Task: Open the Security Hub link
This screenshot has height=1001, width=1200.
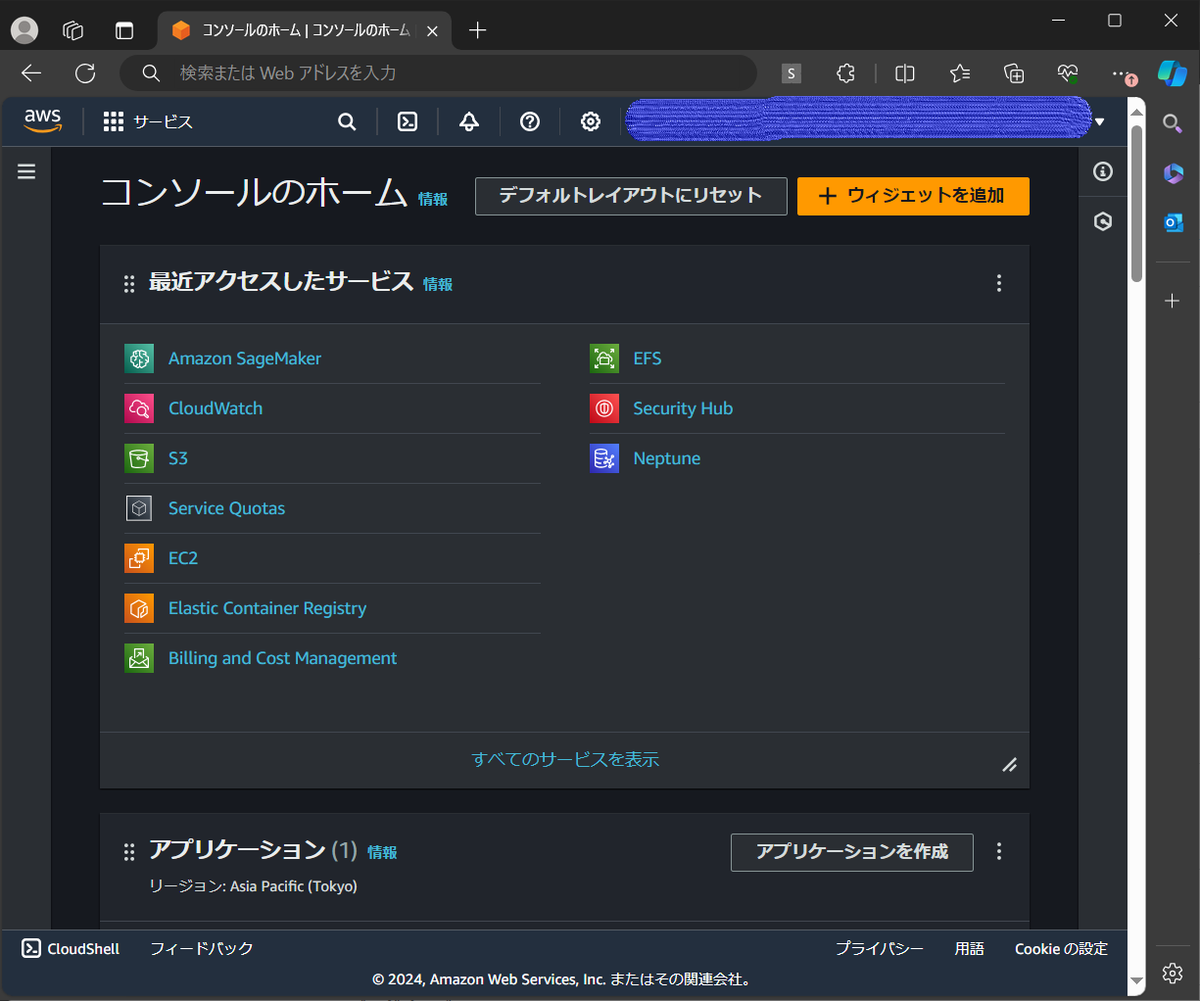Action: click(x=683, y=408)
